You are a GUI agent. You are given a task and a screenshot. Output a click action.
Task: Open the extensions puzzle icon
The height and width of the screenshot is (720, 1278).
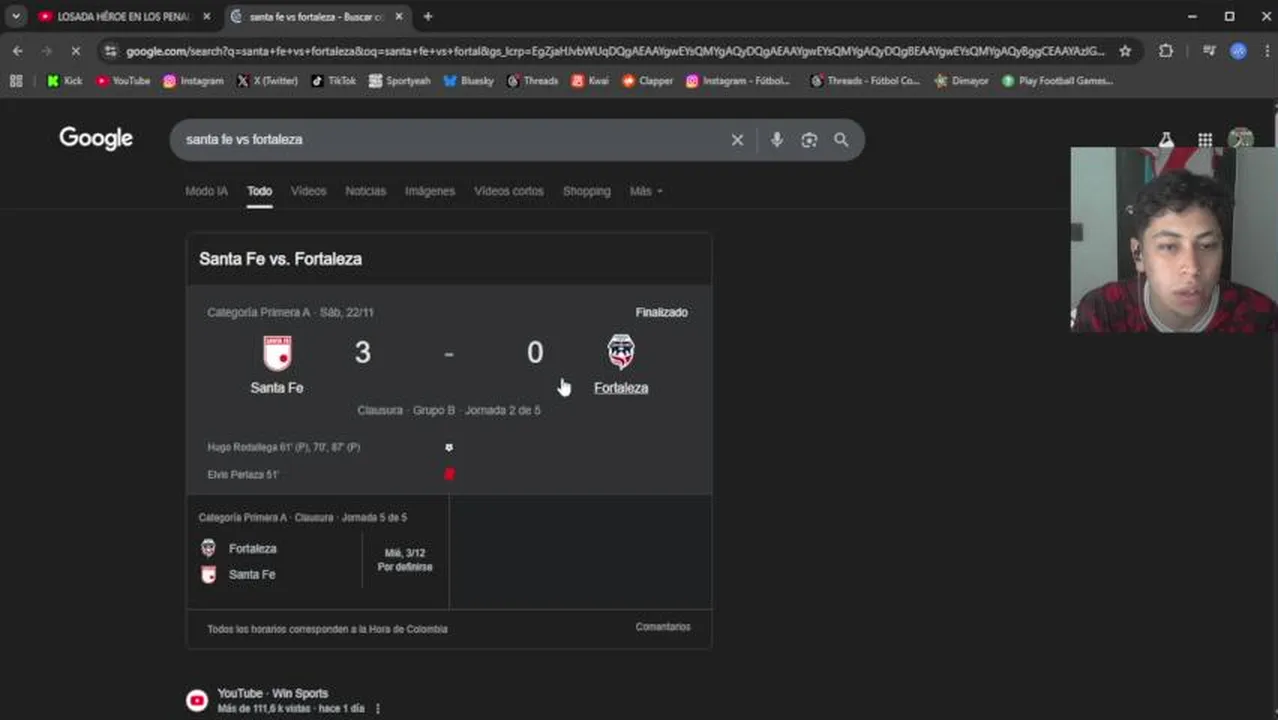coord(1166,51)
